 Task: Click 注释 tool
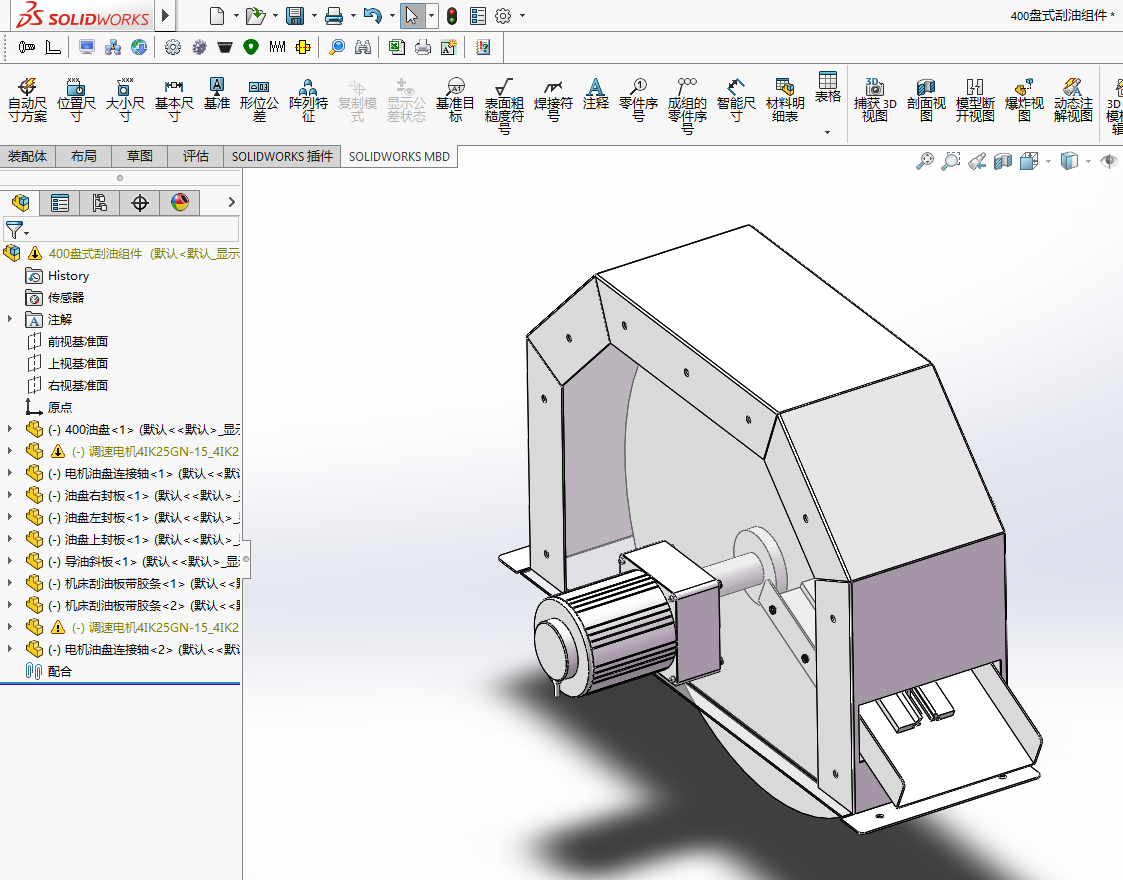pos(595,94)
